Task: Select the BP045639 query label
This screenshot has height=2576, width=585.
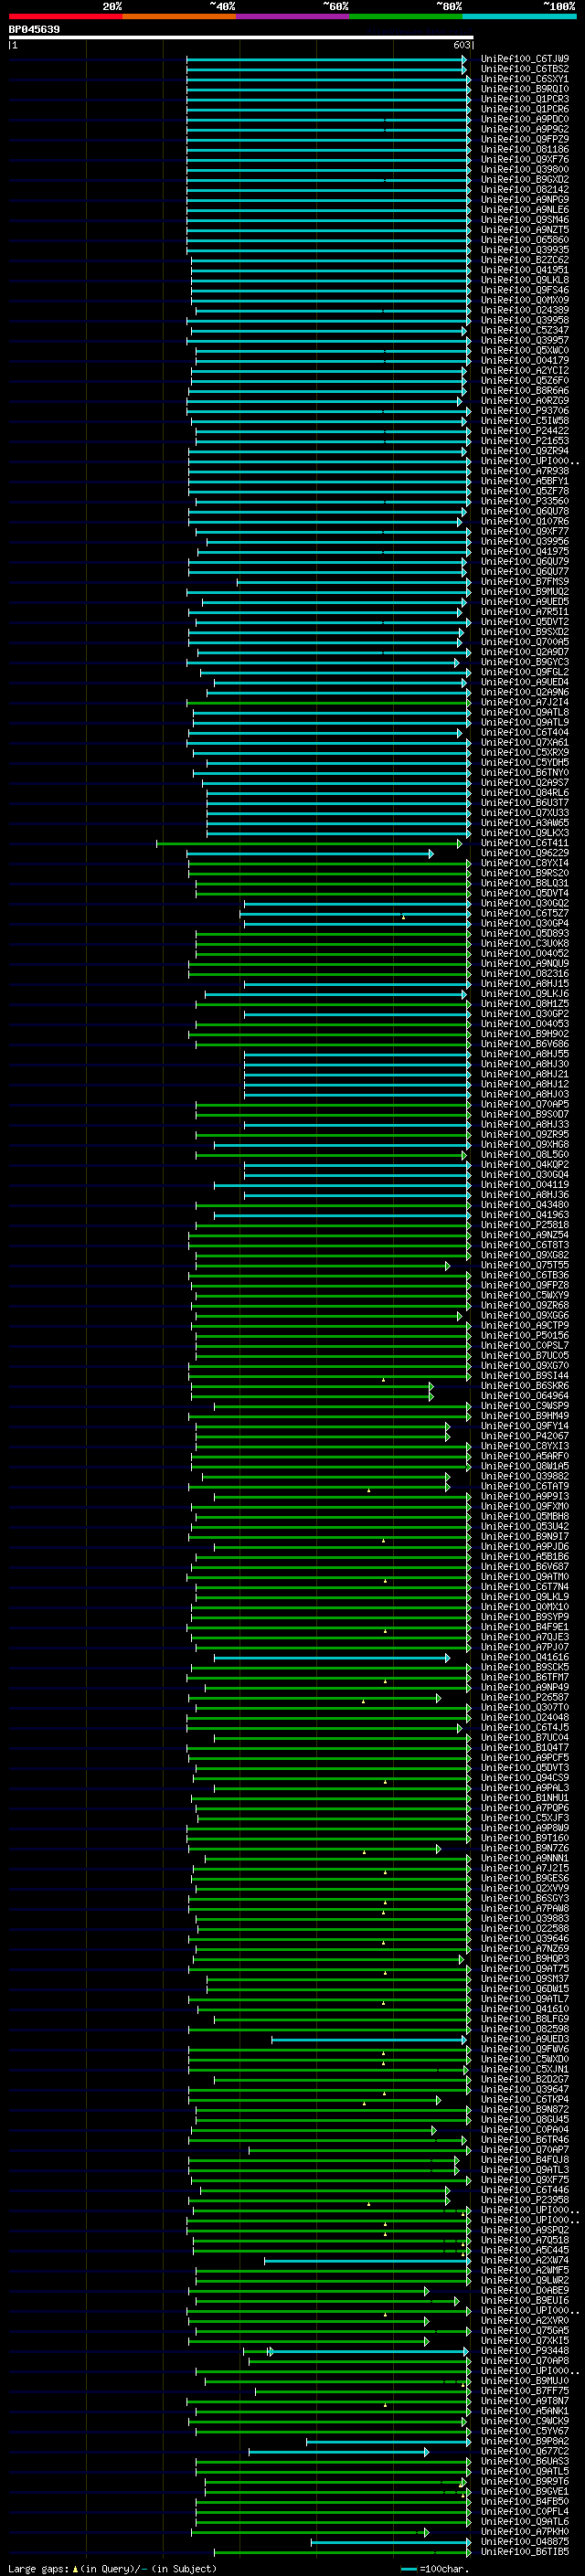Action: pyautogui.click(x=34, y=30)
